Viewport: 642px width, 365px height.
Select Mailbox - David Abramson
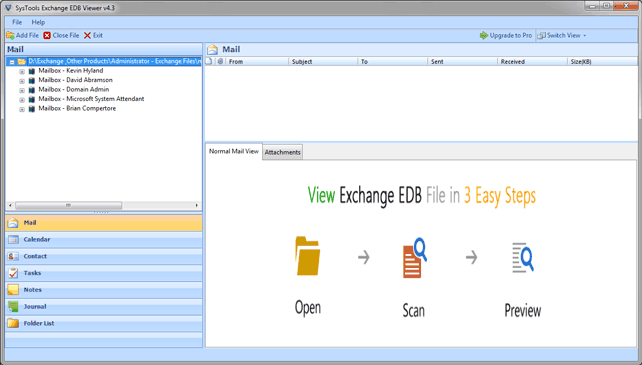[x=75, y=80]
